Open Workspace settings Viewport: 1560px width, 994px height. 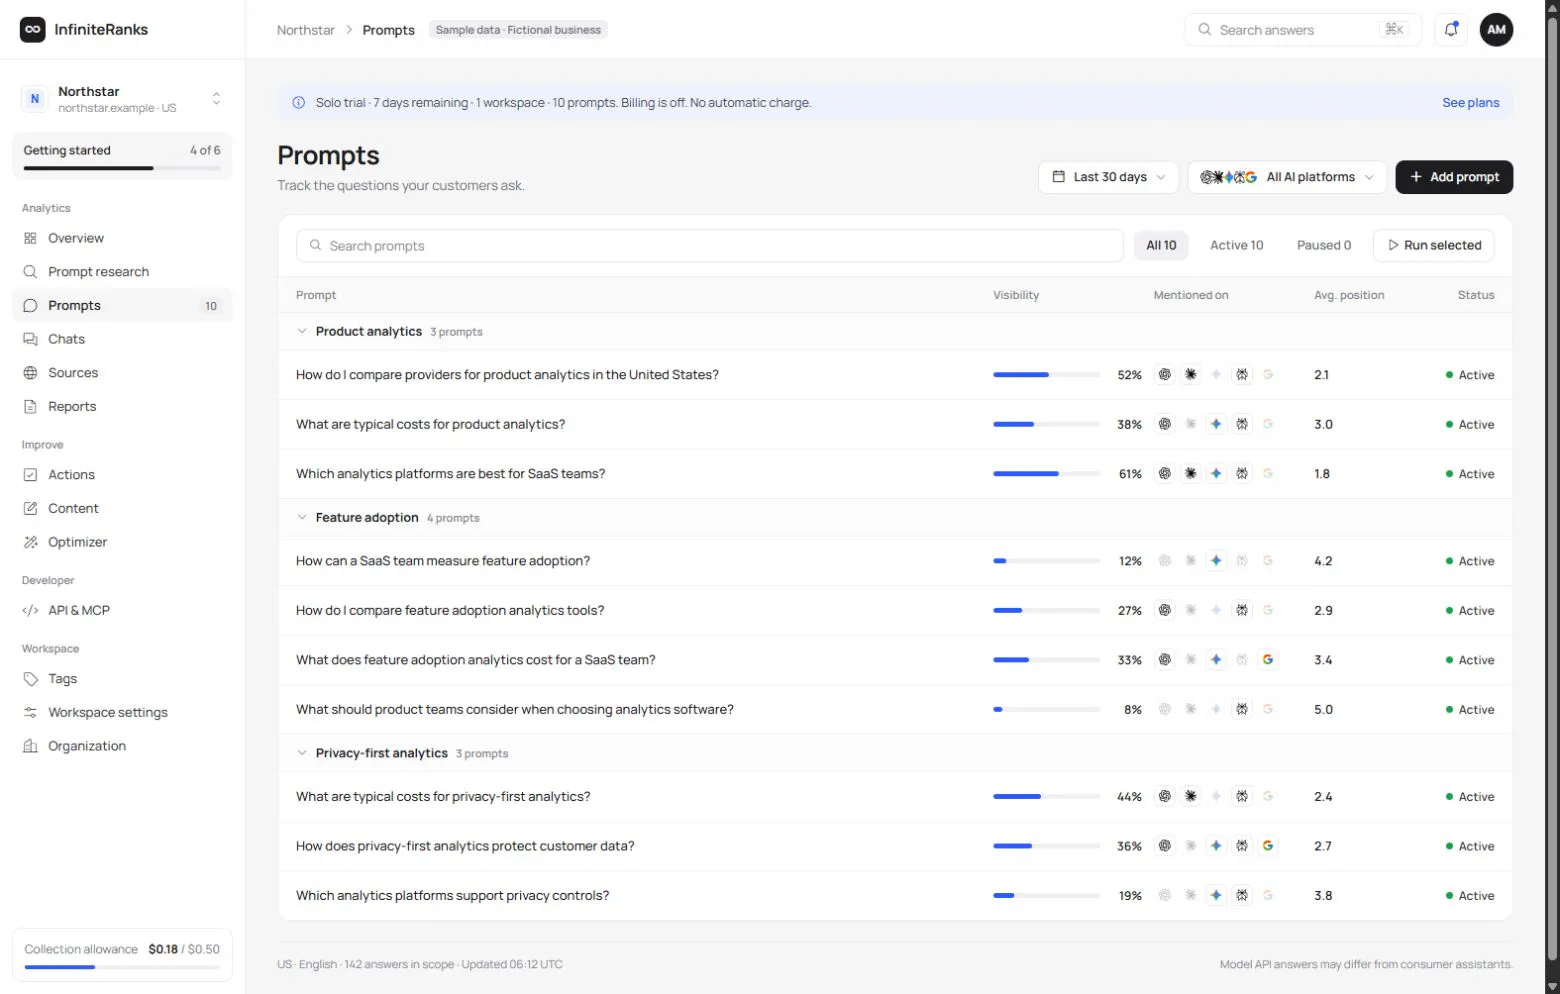click(122, 712)
